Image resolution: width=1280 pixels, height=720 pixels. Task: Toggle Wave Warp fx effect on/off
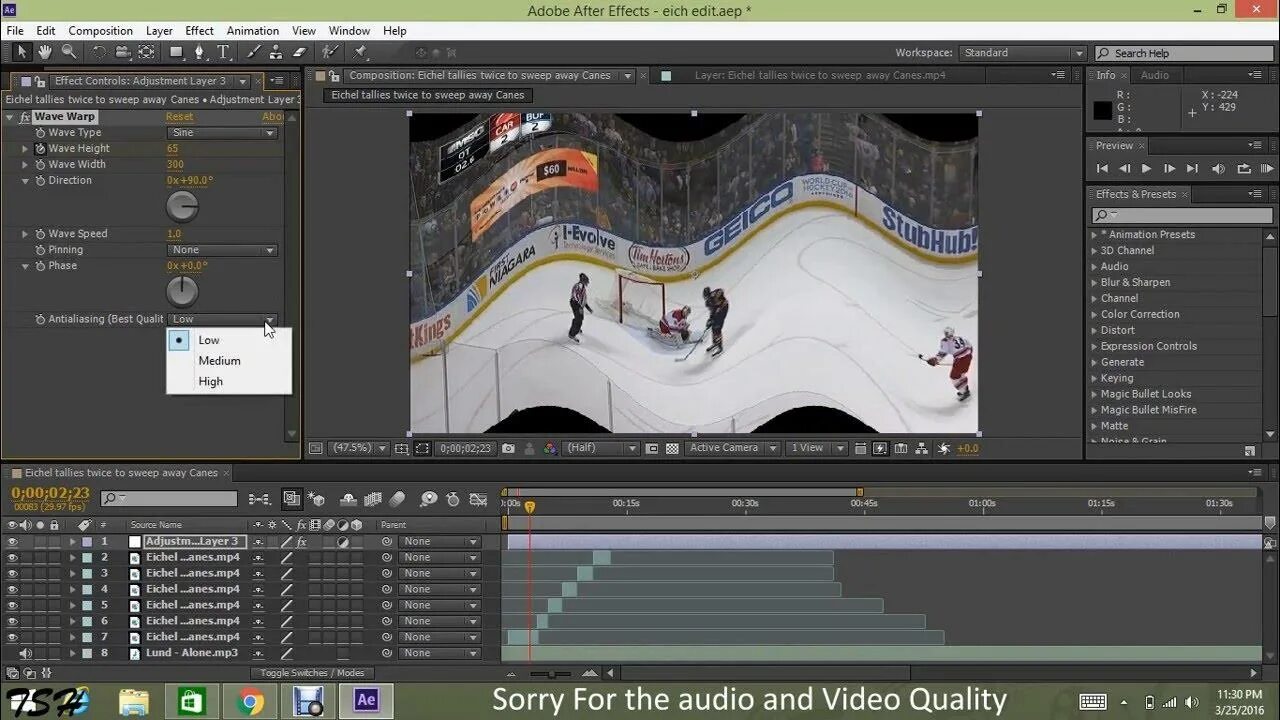tap(25, 117)
